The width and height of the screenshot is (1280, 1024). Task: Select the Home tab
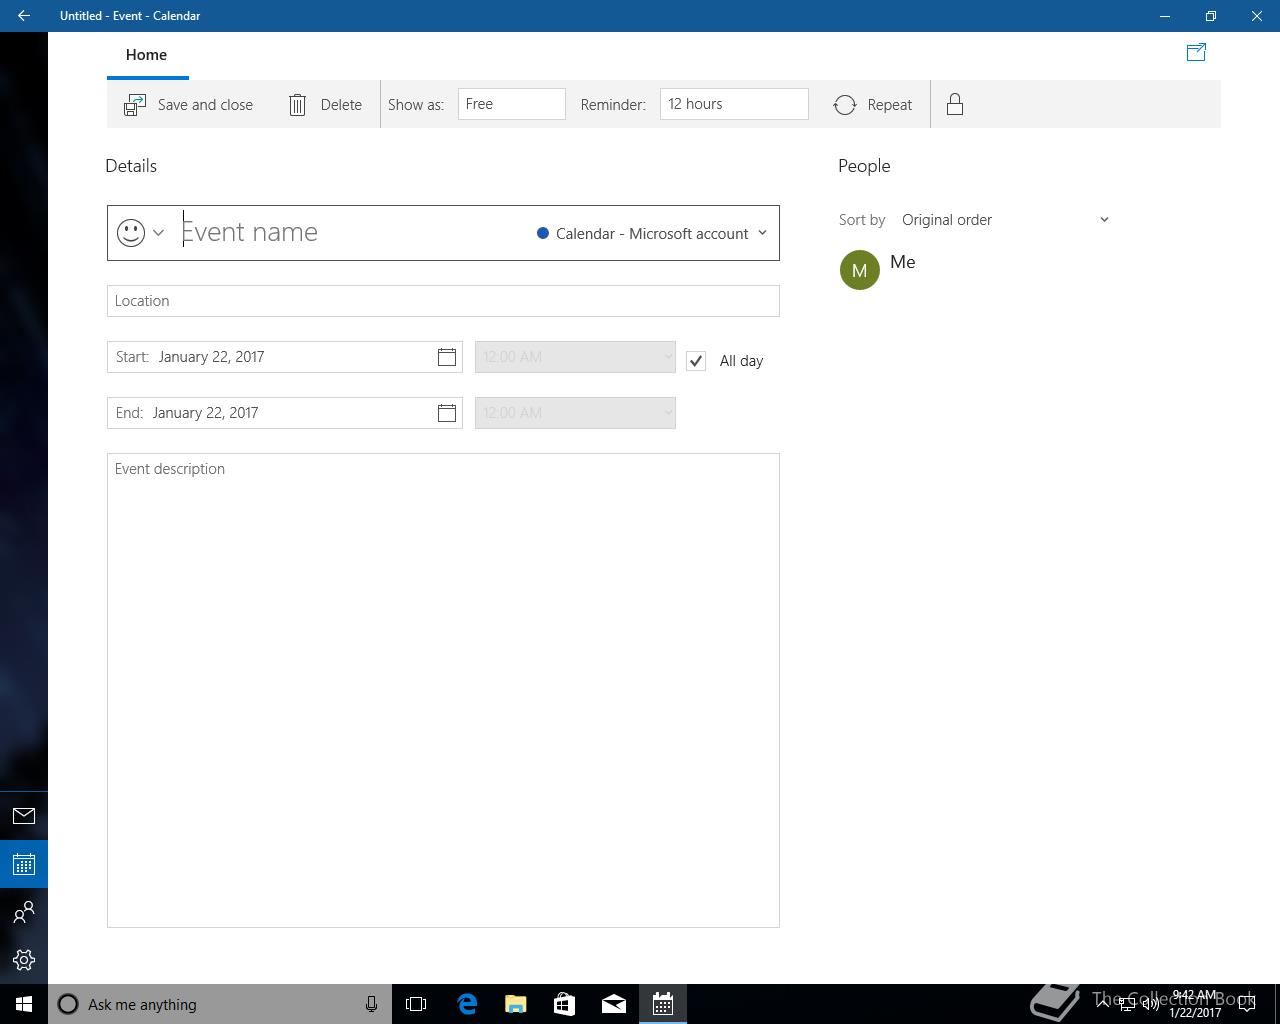(x=146, y=55)
